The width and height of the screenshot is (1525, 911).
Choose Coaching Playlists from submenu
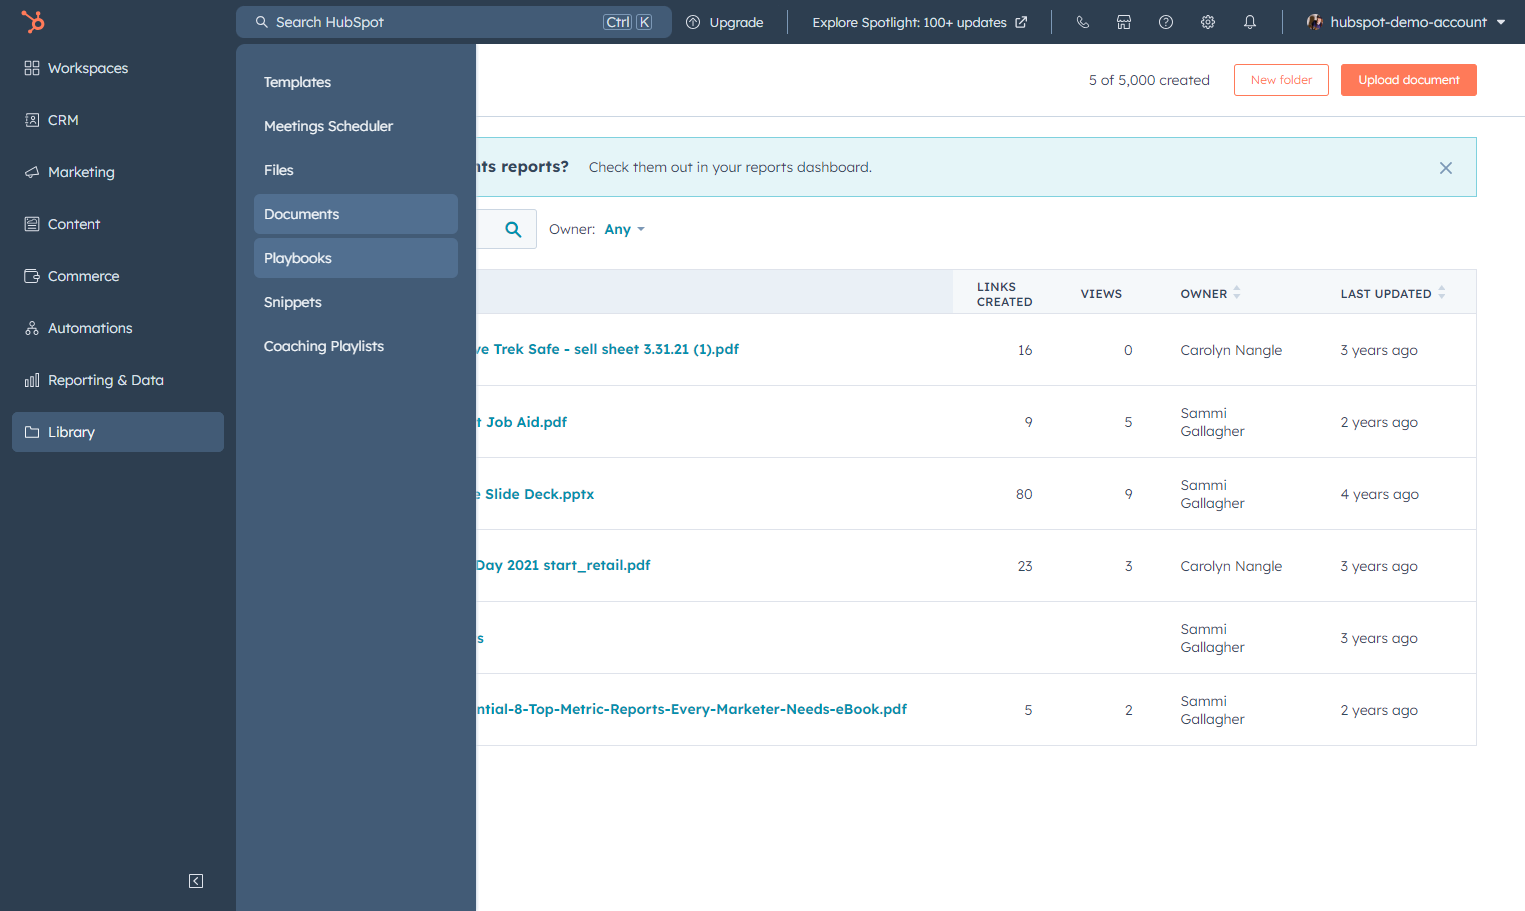pos(356,346)
